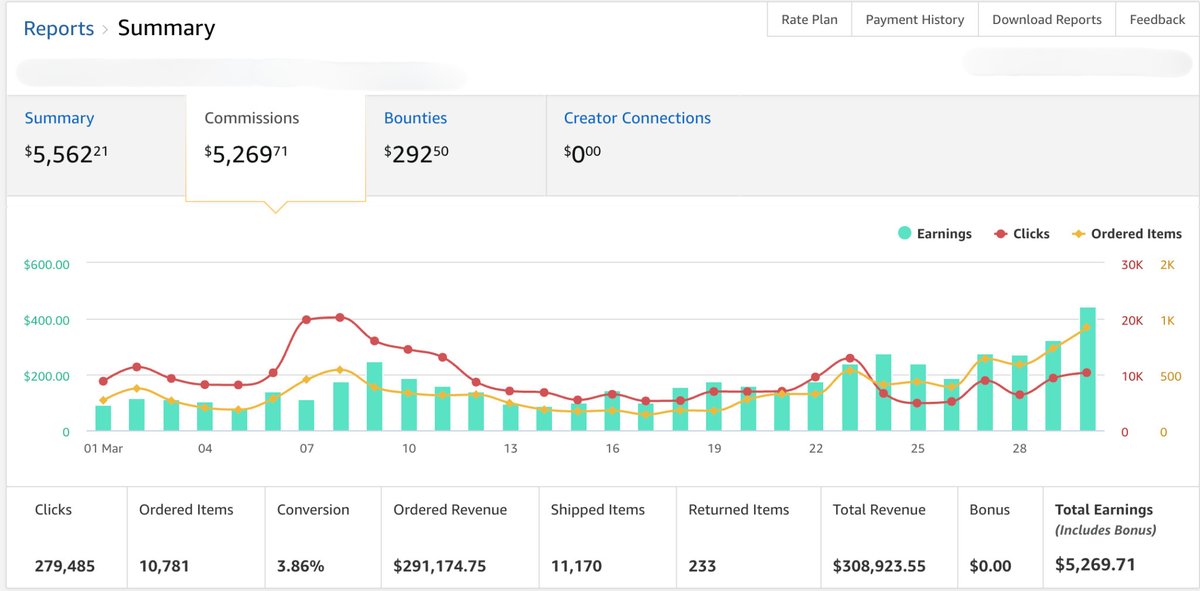Select the Commissions tab
The width and height of the screenshot is (1200, 591).
(x=276, y=147)
